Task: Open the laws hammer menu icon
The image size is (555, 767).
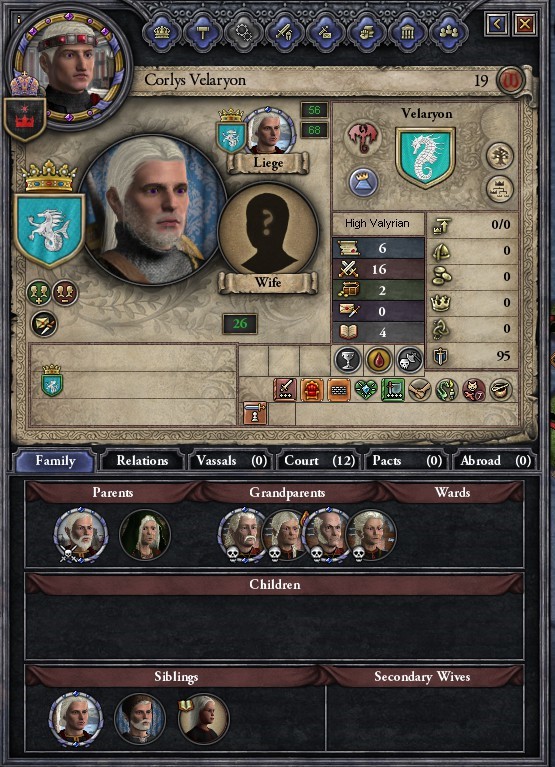Action: (203, 33)
